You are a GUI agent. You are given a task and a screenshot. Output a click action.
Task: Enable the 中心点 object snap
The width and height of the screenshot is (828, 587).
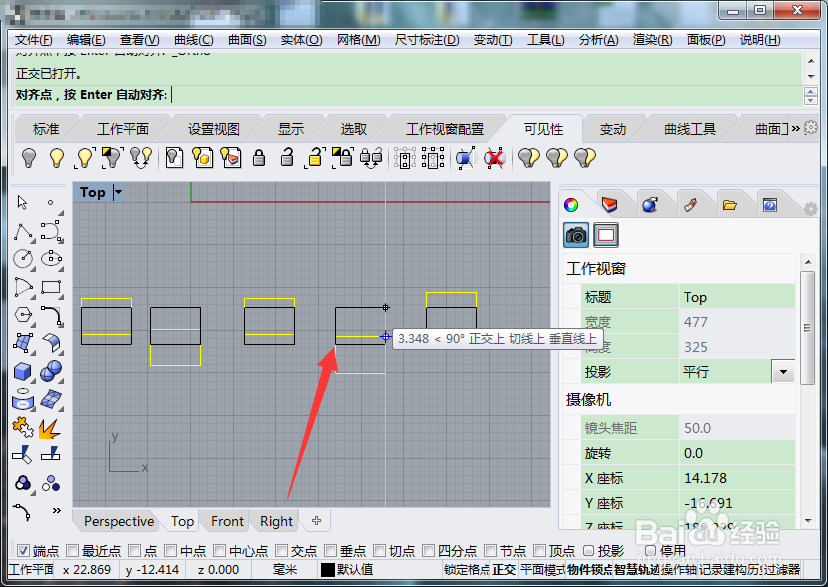point(220,551)
